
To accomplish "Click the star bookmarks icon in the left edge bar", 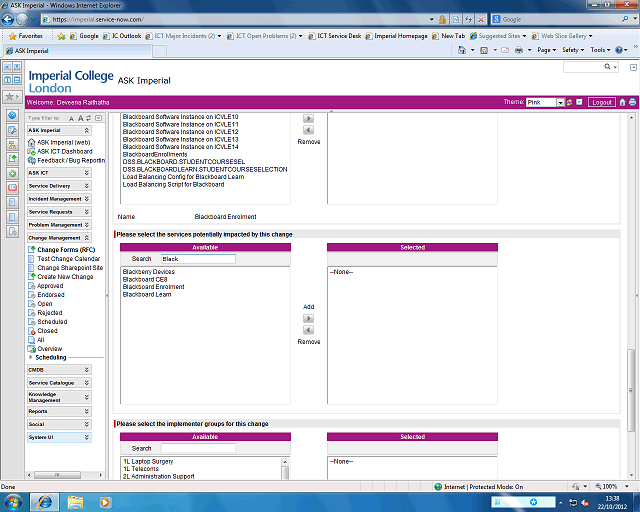I will [x=11, y=97].
